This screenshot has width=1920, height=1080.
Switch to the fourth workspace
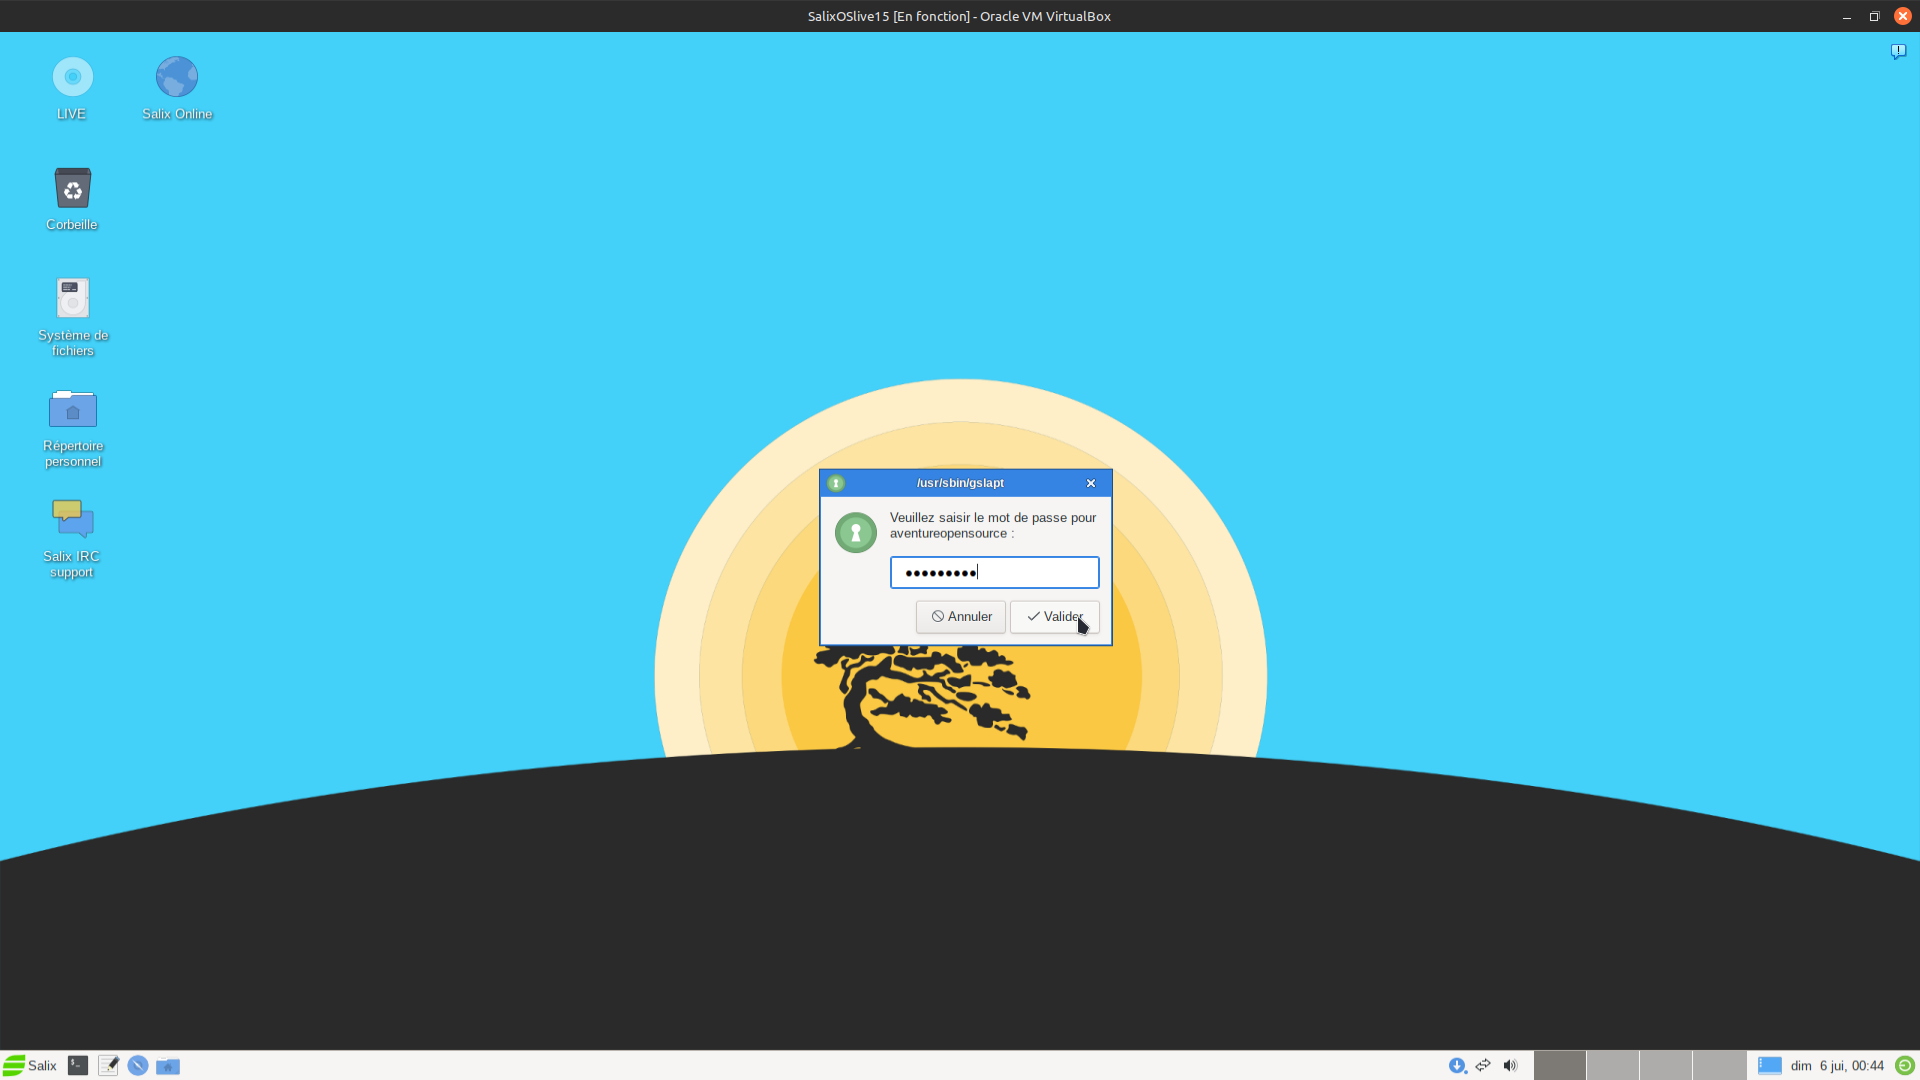pos(1719,1066)
